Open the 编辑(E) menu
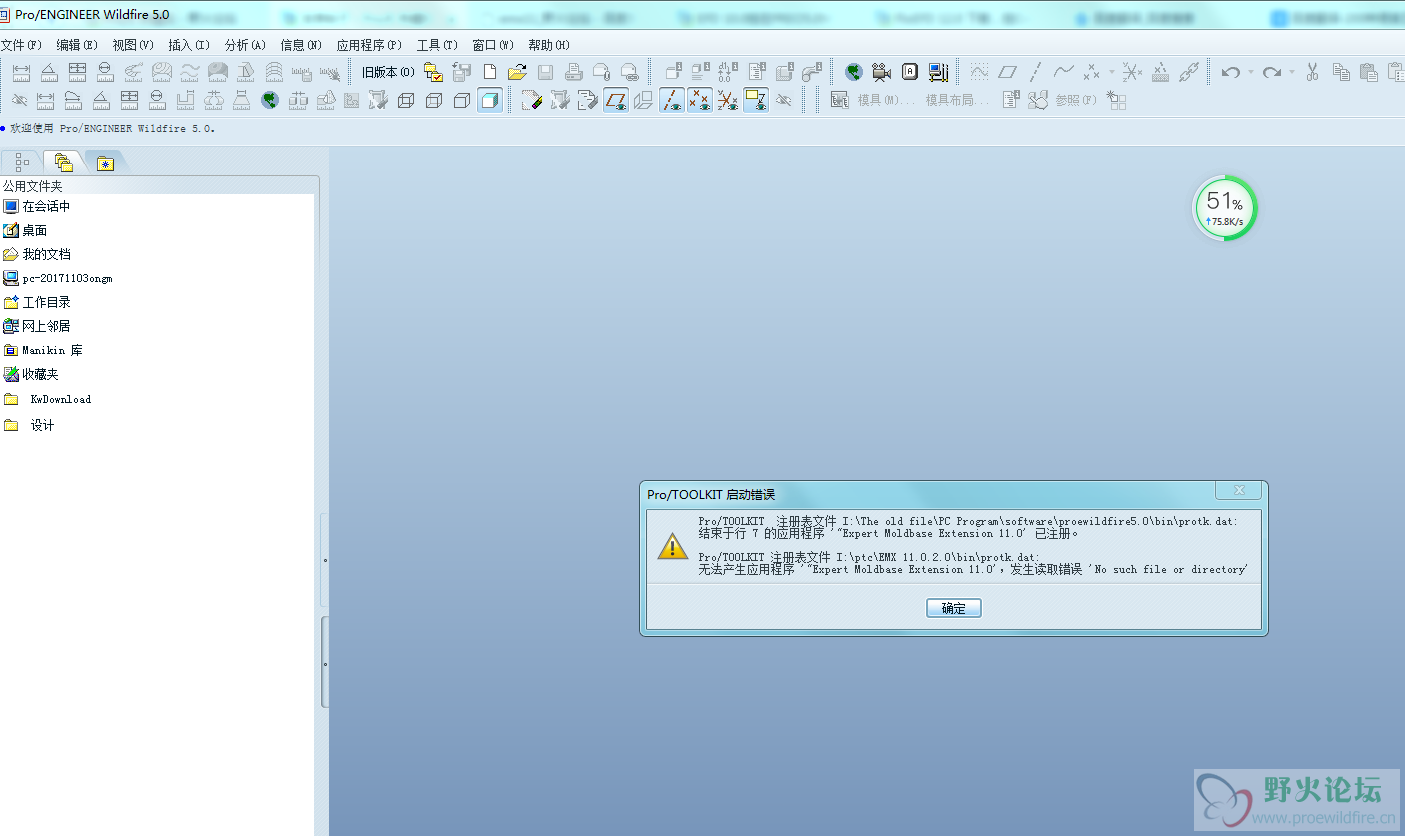This screenshot has height=836, width=1405. (77, 45)
